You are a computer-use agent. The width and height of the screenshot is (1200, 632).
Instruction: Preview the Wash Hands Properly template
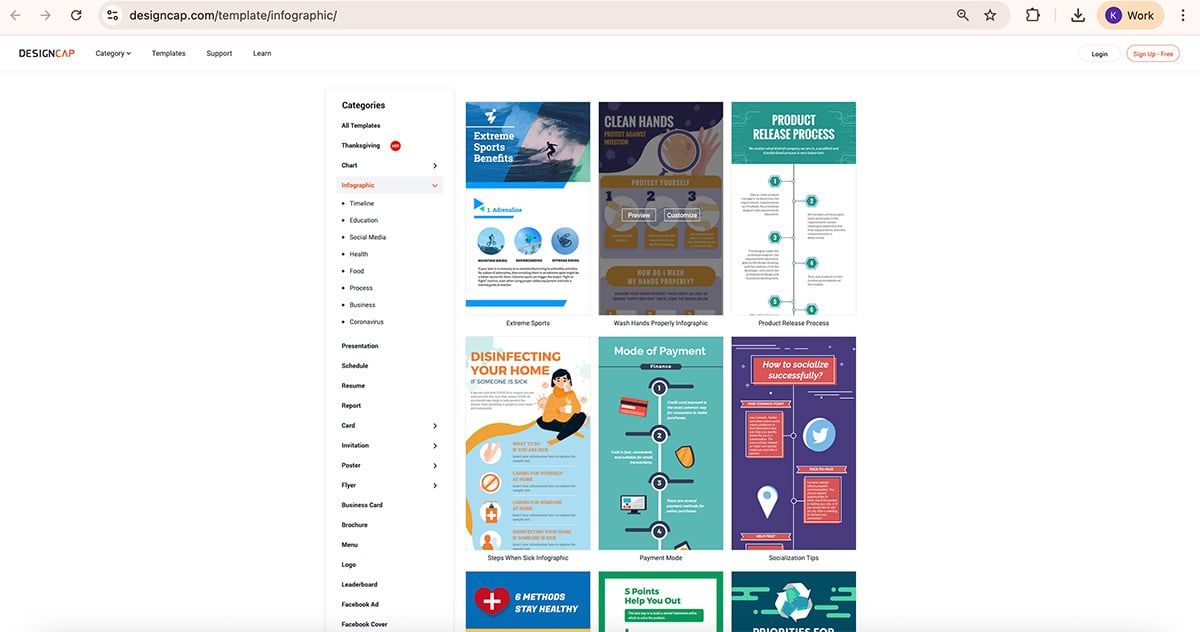637,214
